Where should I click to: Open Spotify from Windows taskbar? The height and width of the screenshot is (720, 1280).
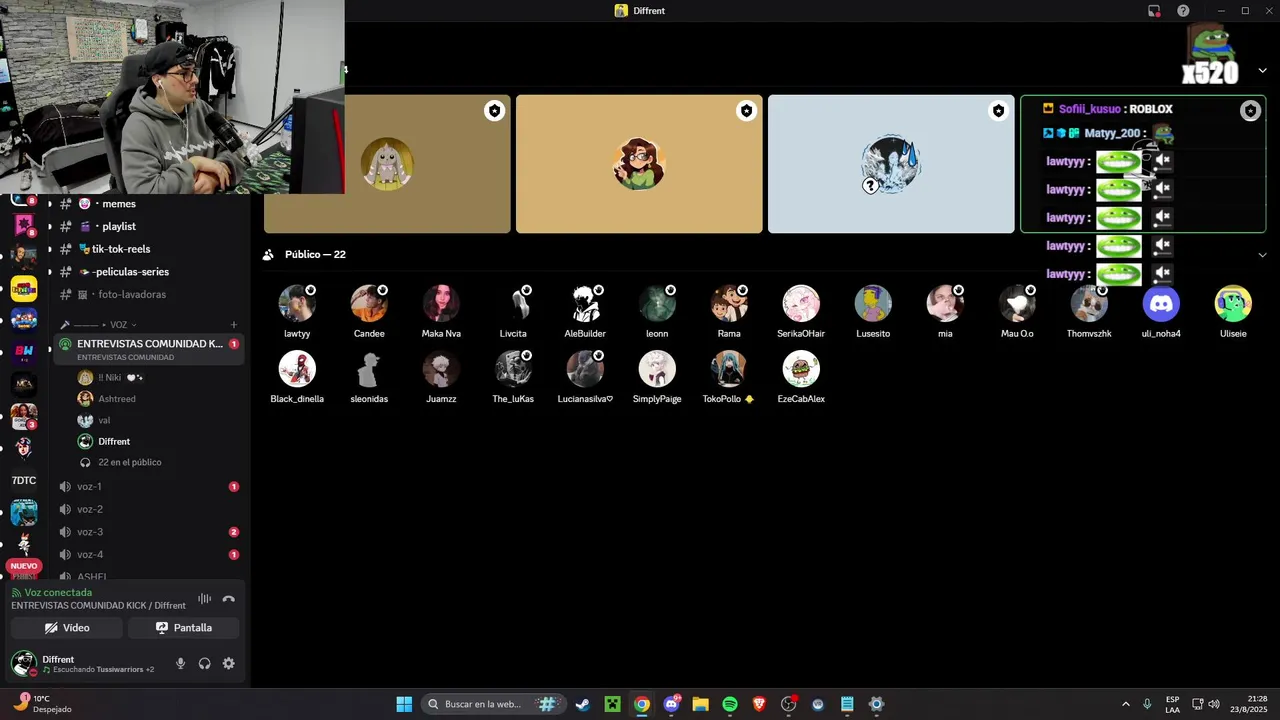click(730, 704)
